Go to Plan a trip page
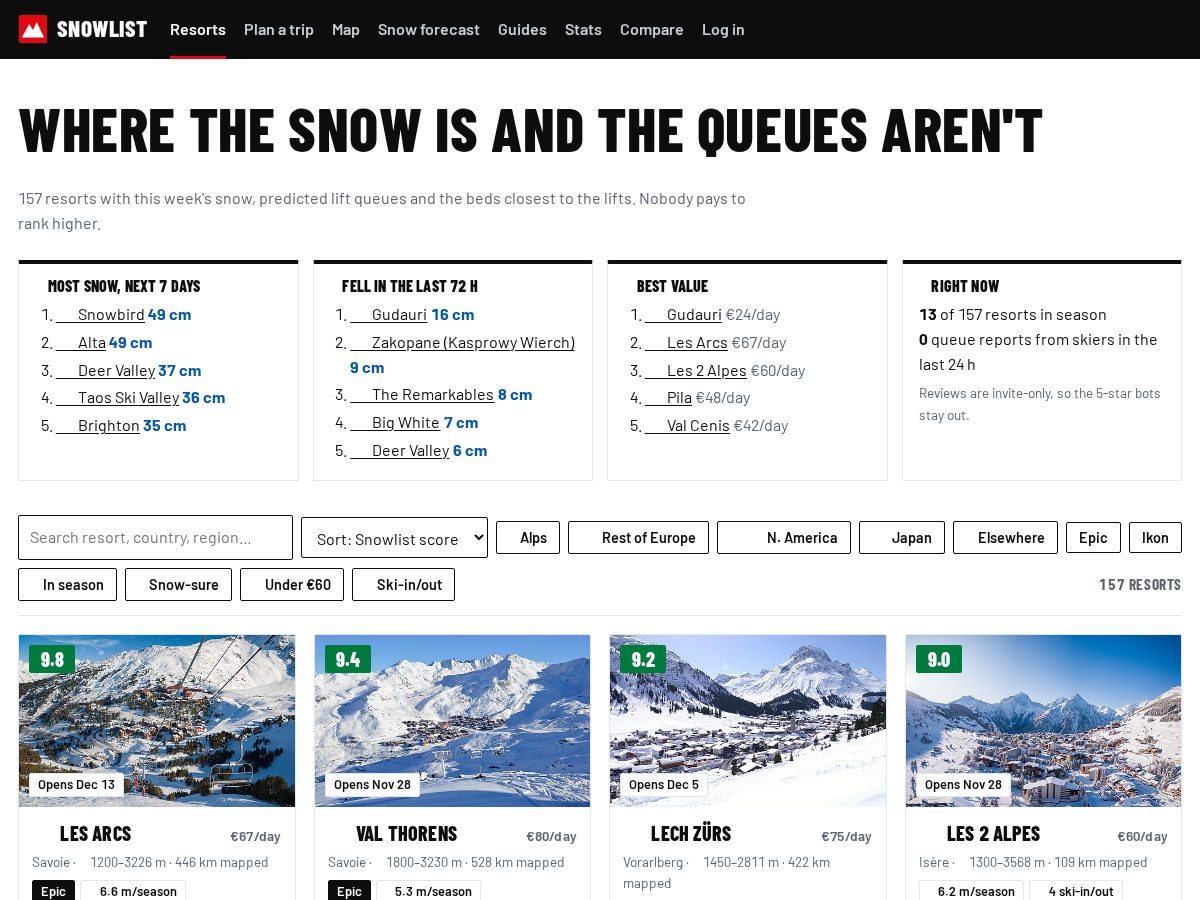The height and width of the screenshot is (900, 1200). [x=279, y=30]
